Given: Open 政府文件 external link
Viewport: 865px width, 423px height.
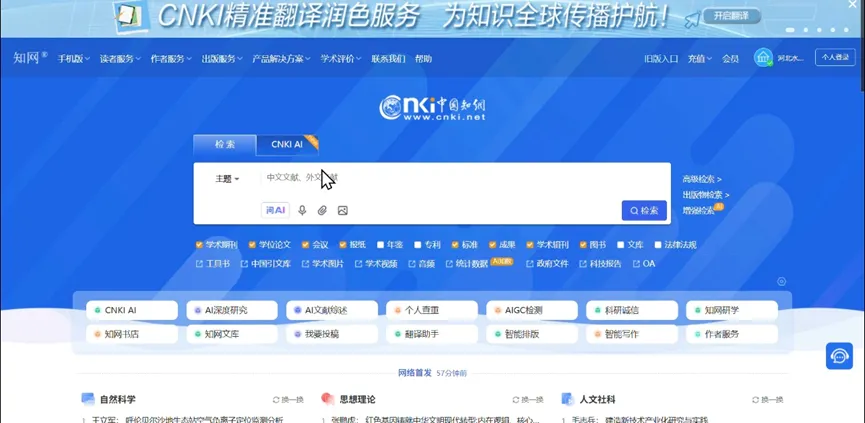Looking at the screenshot, I should (547, 264).
